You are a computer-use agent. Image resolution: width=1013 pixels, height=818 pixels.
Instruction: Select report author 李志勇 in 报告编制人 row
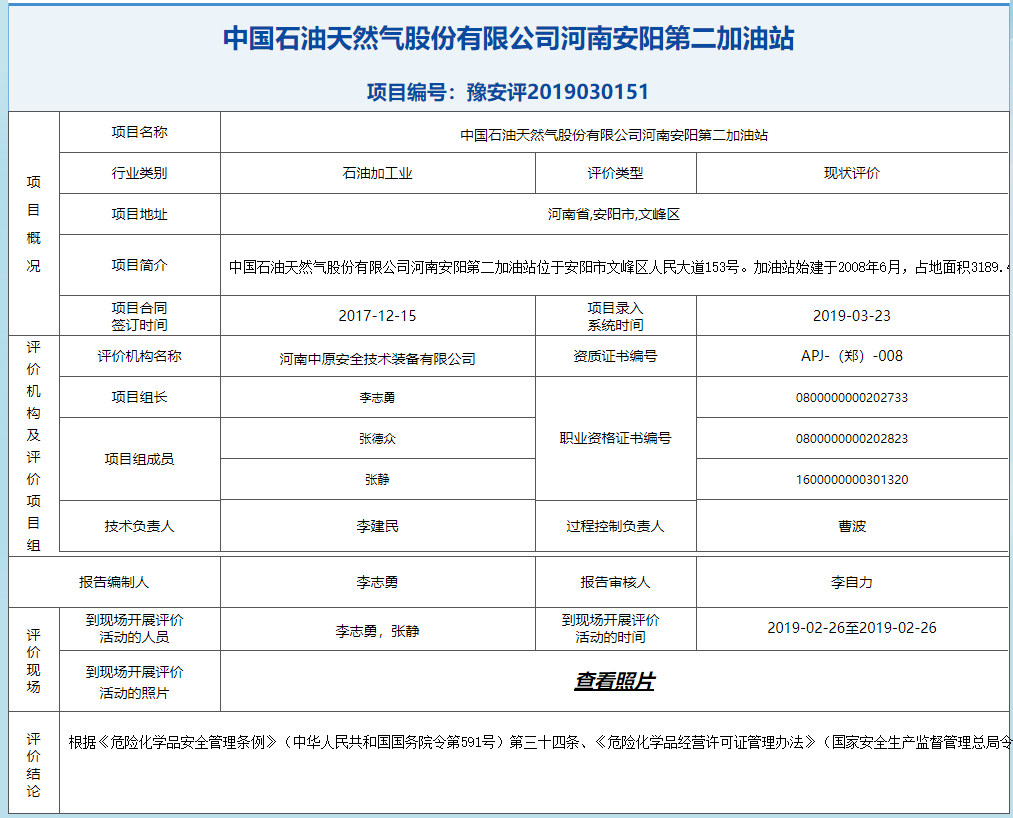(x=377, y=582)
